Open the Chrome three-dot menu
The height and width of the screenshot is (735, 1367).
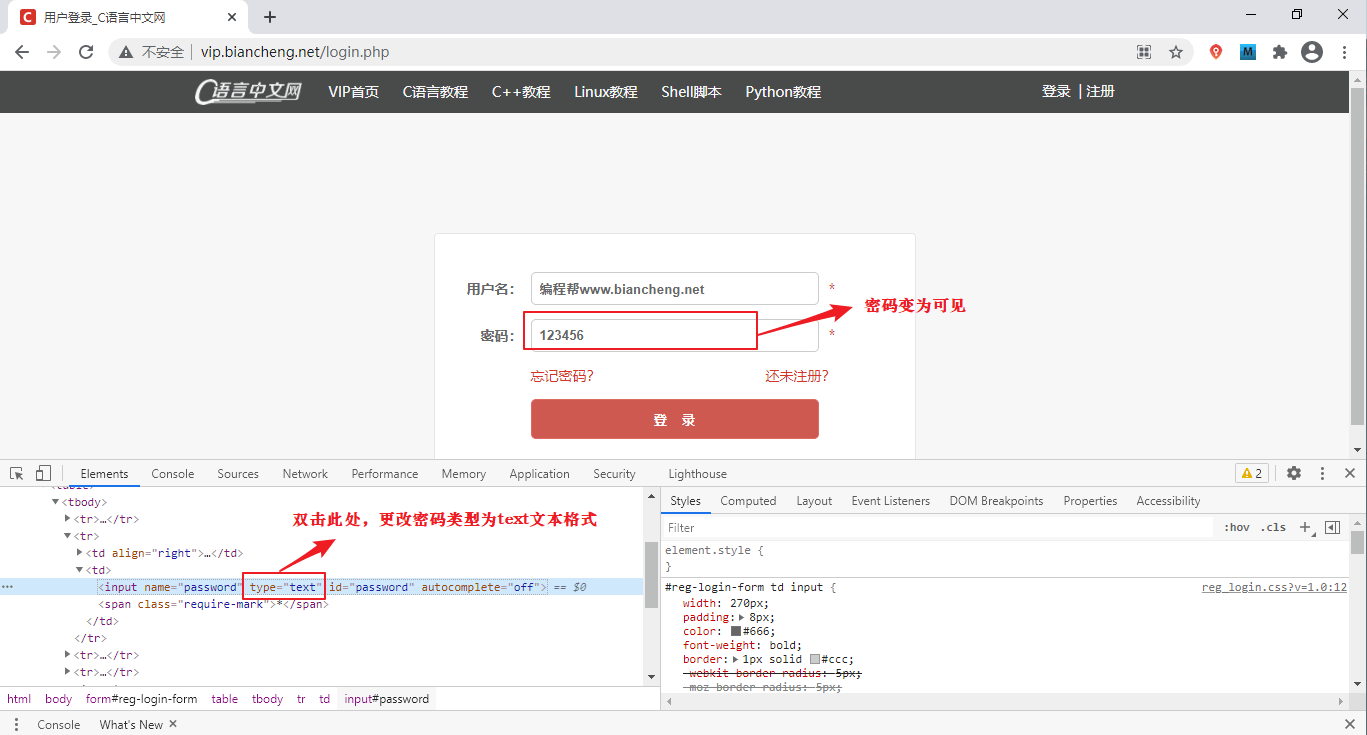click(1344, 52)
